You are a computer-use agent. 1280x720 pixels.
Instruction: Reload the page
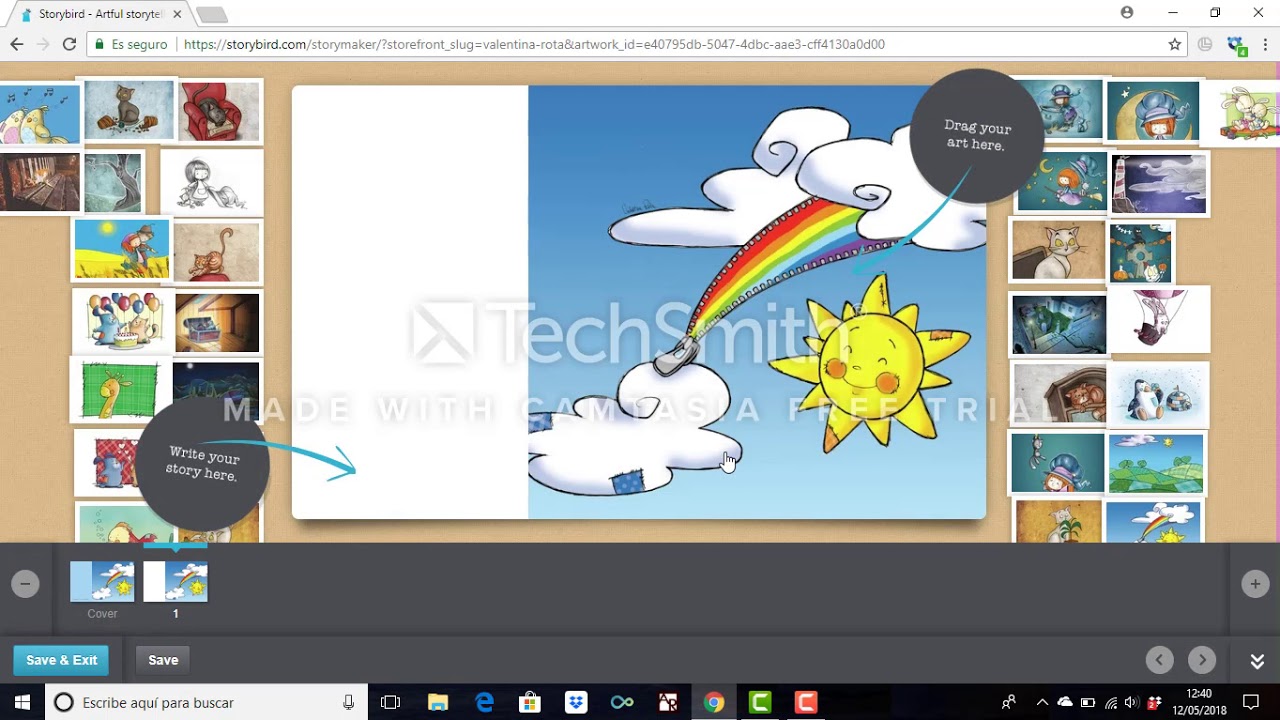(x=69, y=44)
